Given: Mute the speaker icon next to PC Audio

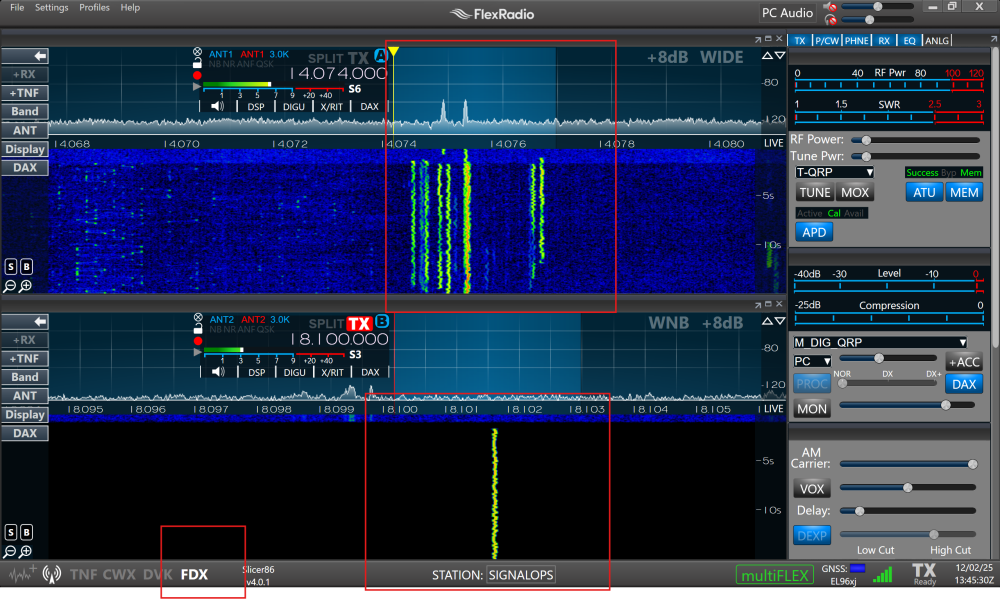Looking at the screenshot, I should [x=829, y=7].
